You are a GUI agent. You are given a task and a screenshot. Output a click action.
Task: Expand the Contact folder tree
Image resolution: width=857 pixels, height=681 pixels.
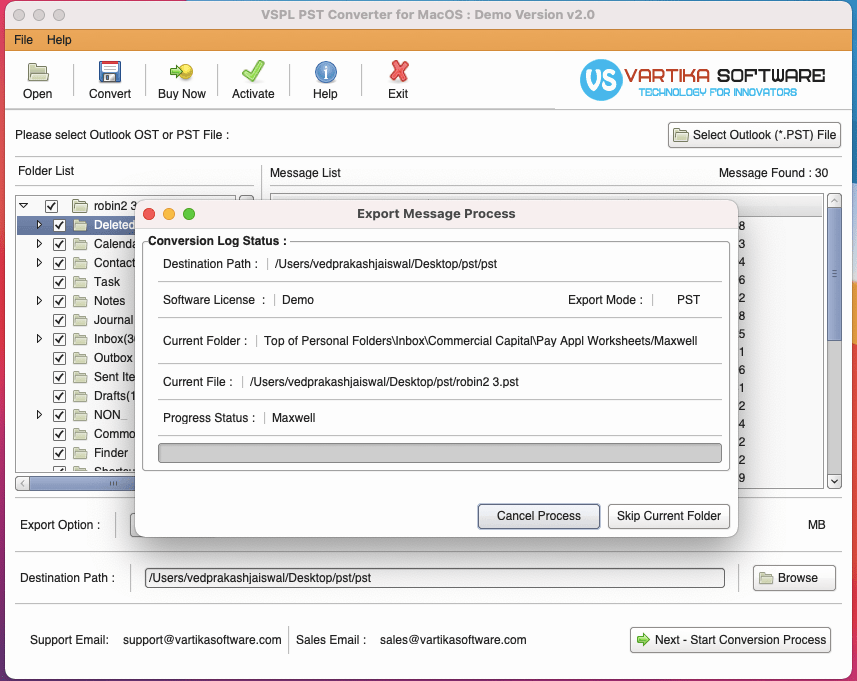pyautogui.click(x=39, y=262)
